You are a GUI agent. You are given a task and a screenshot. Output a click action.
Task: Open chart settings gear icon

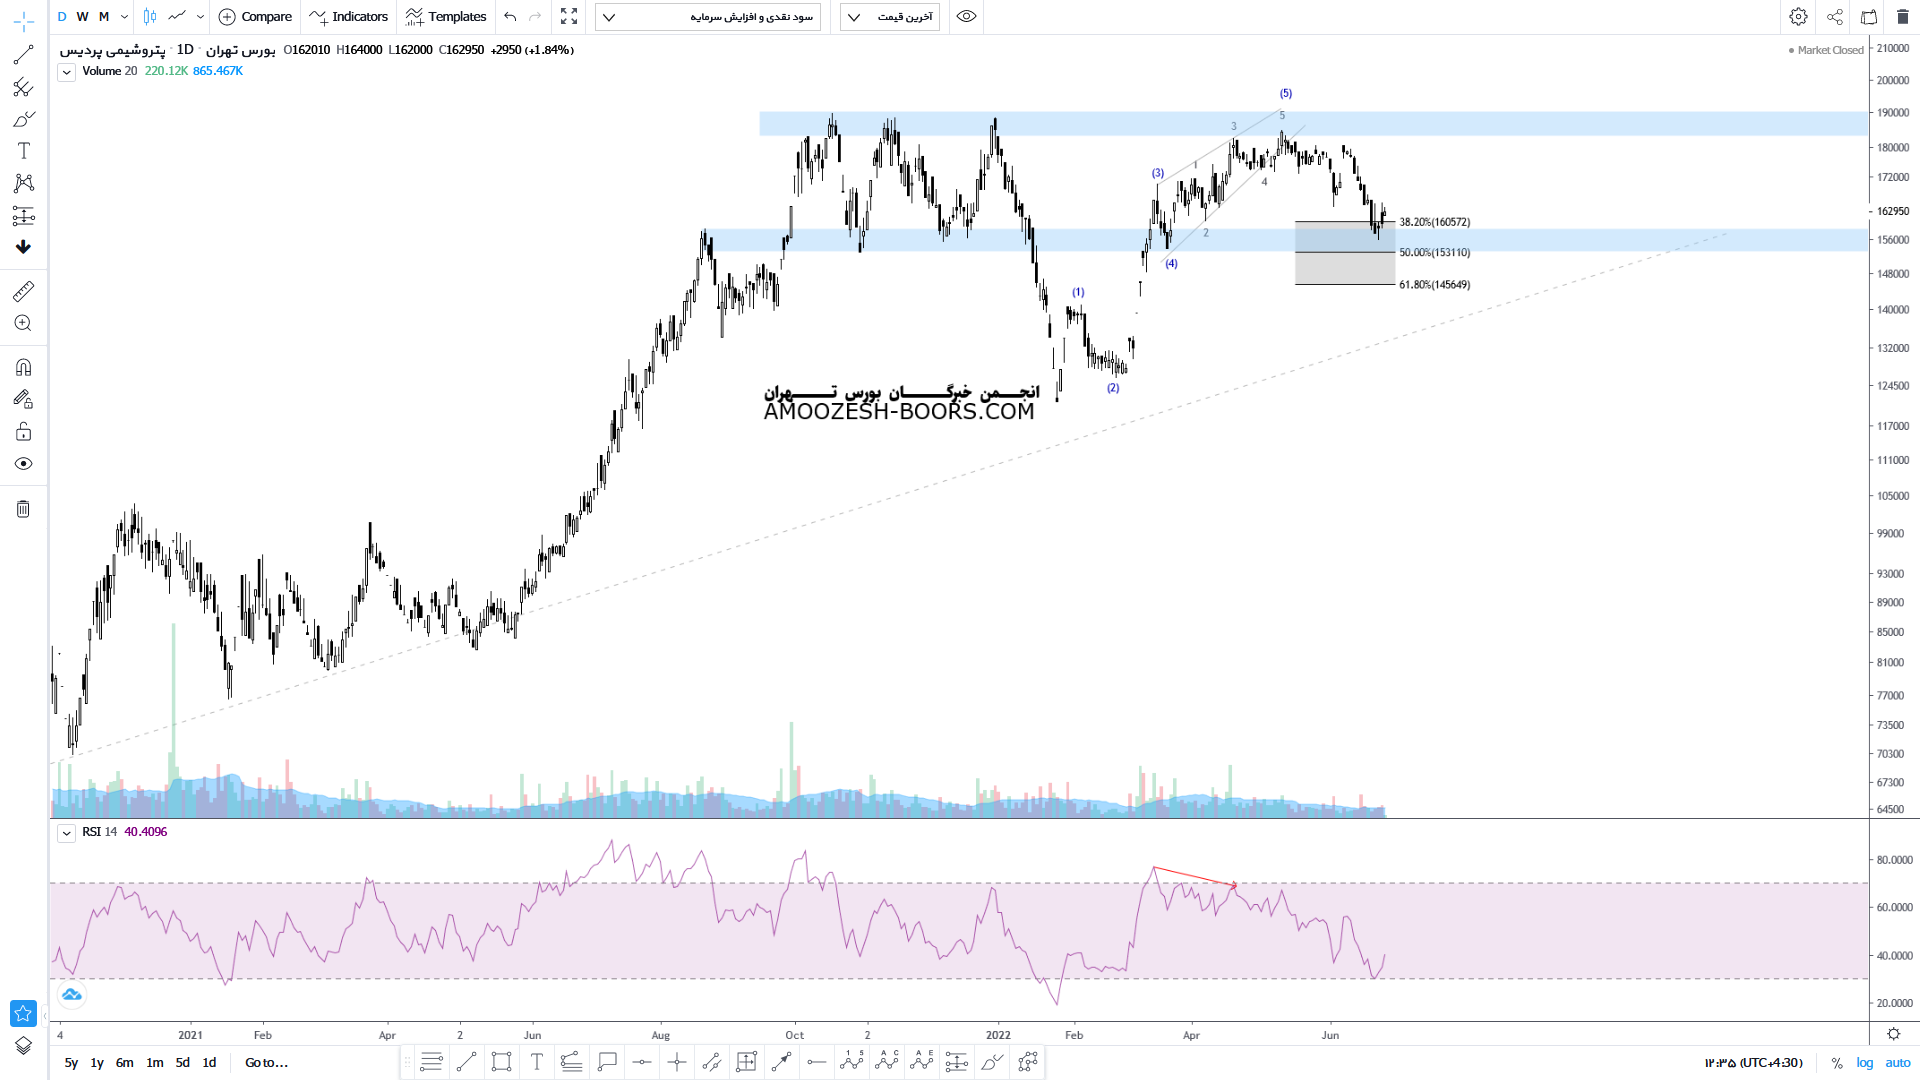click(1798, 17)
